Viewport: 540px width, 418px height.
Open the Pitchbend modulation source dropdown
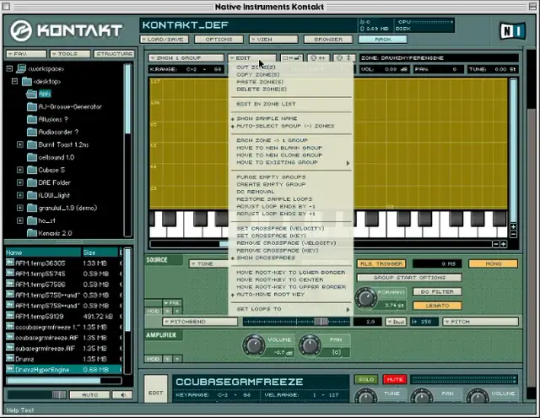(200, 322)
